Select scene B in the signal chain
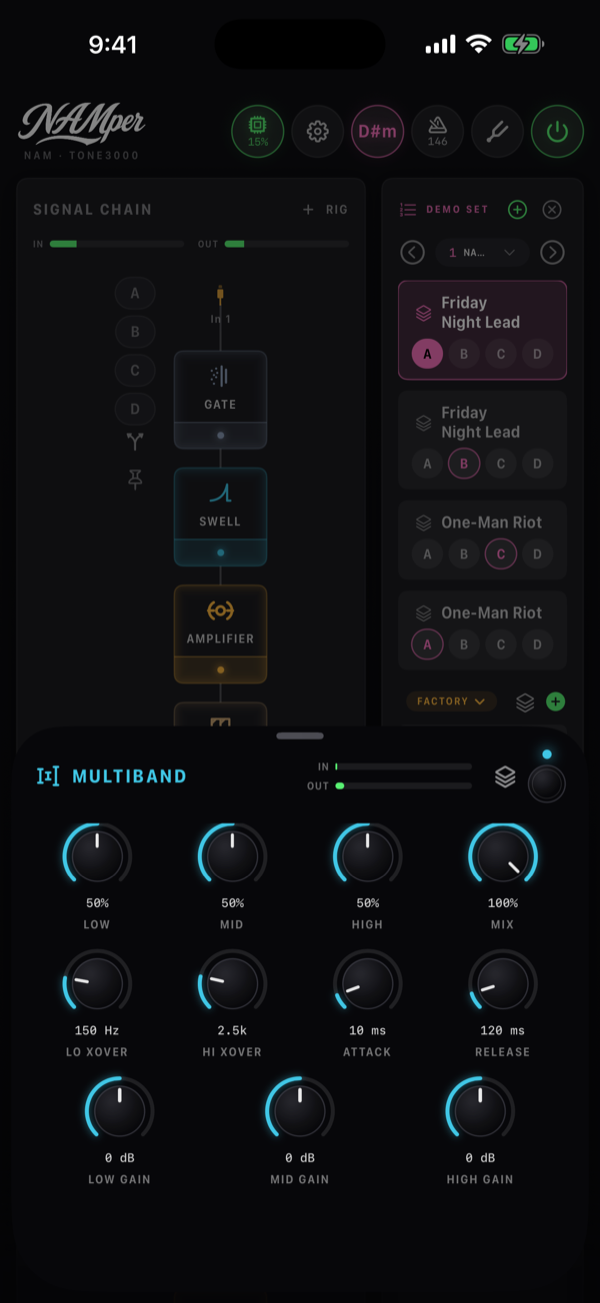This screenshot has height=1303, width=600. pos(135,332)
